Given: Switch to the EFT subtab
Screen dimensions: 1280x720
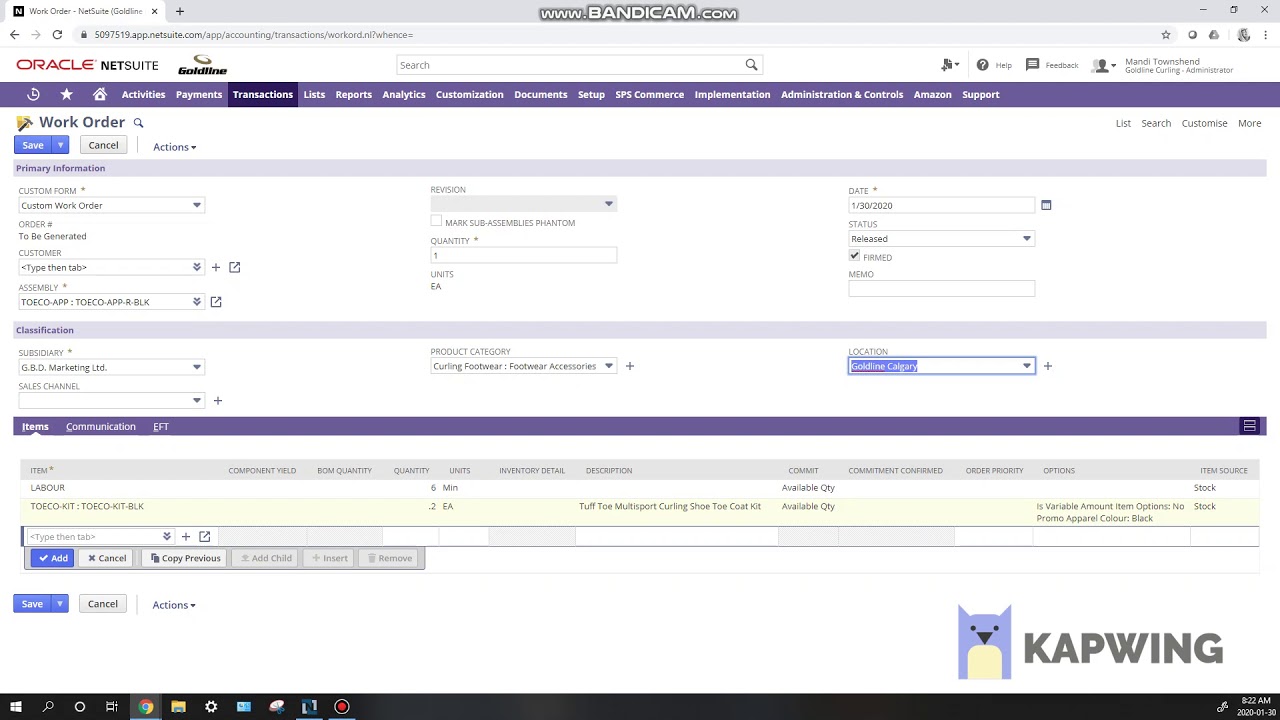Looking at the screenshot, I should point(161,426).
